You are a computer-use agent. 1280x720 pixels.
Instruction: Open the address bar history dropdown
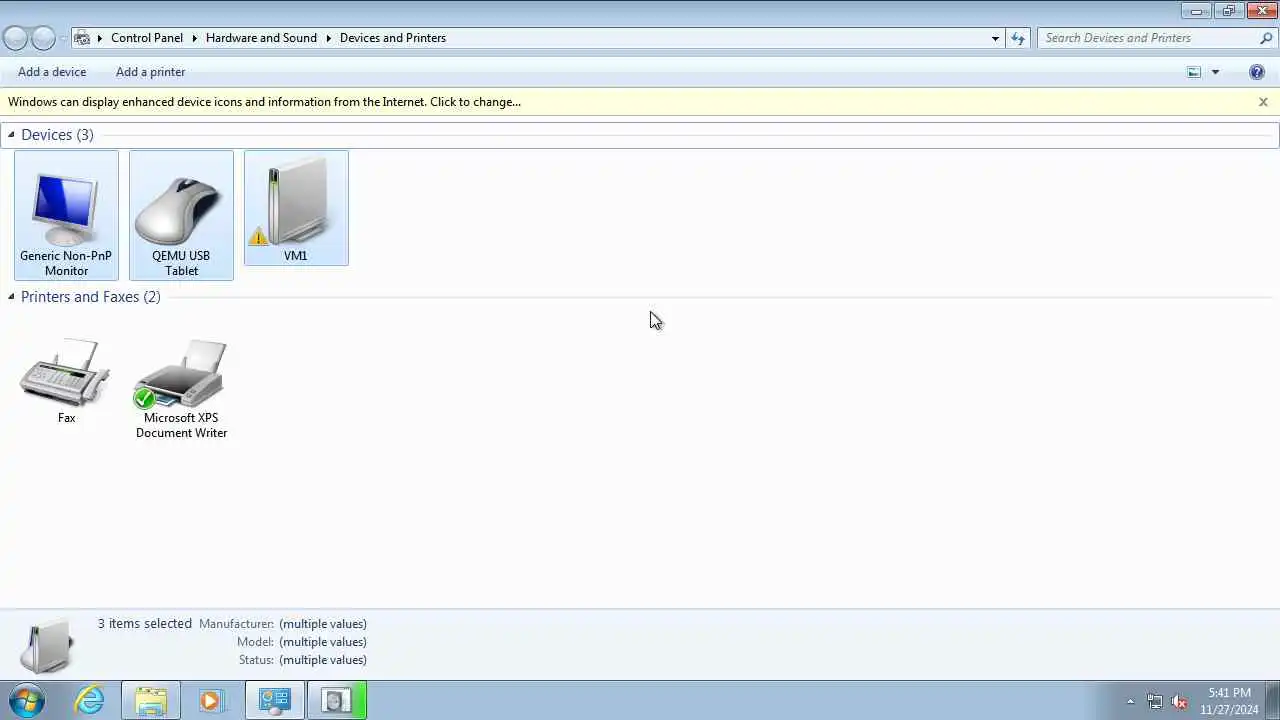[x=995, y=38]
